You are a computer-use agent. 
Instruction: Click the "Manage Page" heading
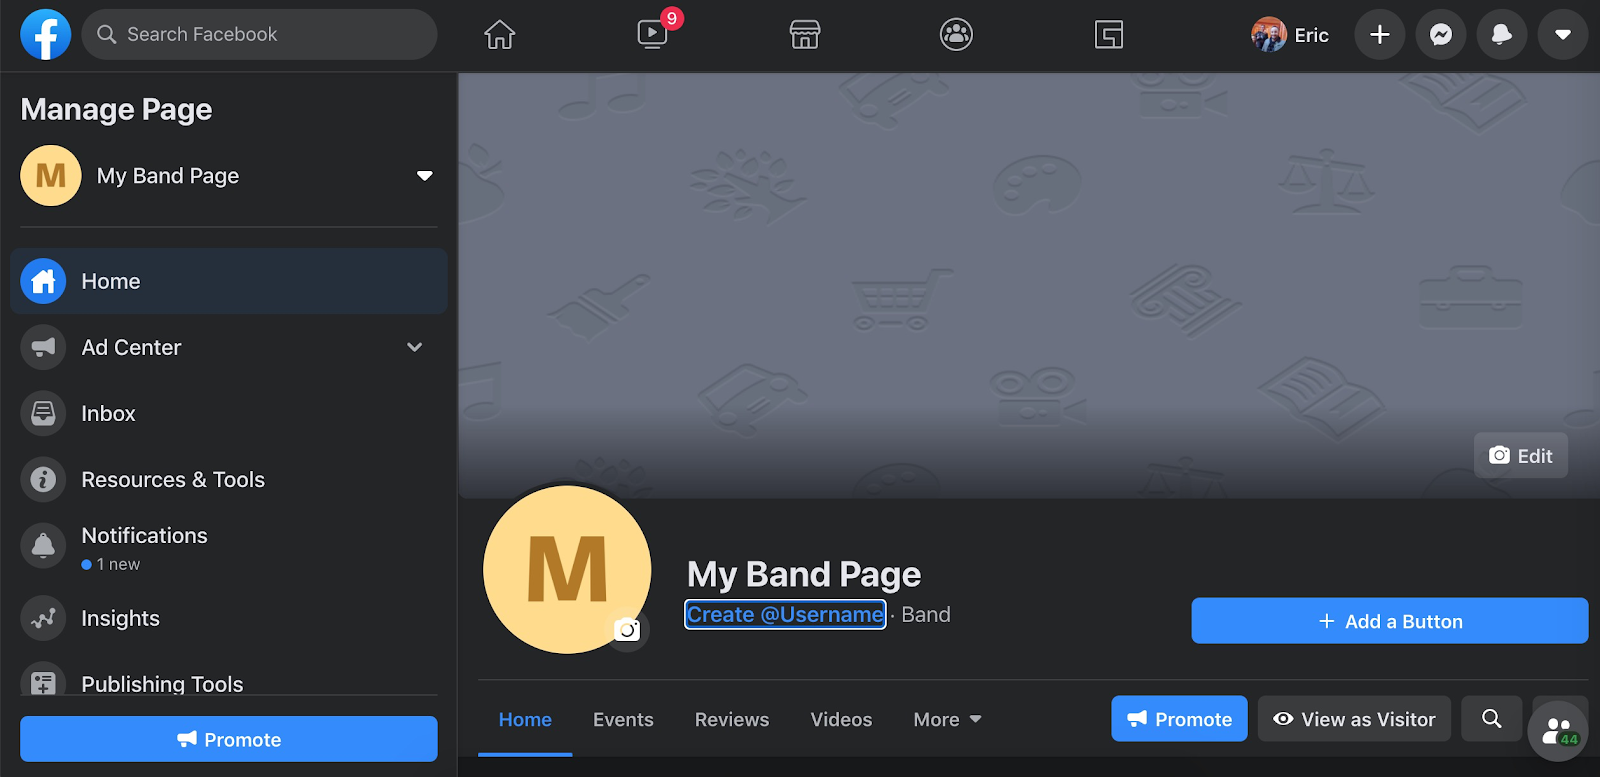pos(116,109)
